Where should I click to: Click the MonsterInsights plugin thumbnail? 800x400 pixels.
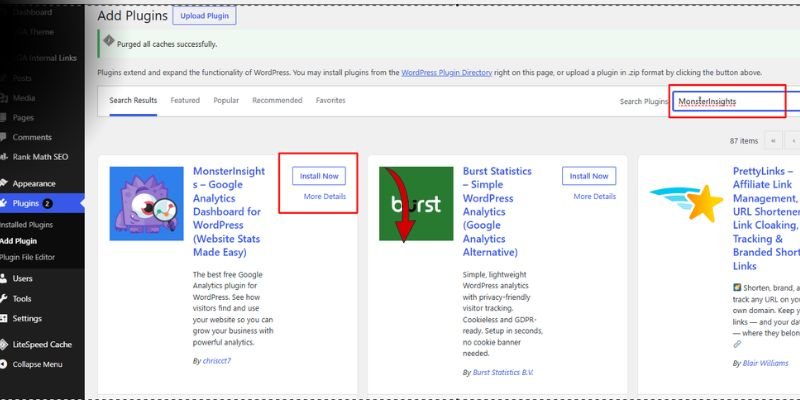tap(146, 204)
